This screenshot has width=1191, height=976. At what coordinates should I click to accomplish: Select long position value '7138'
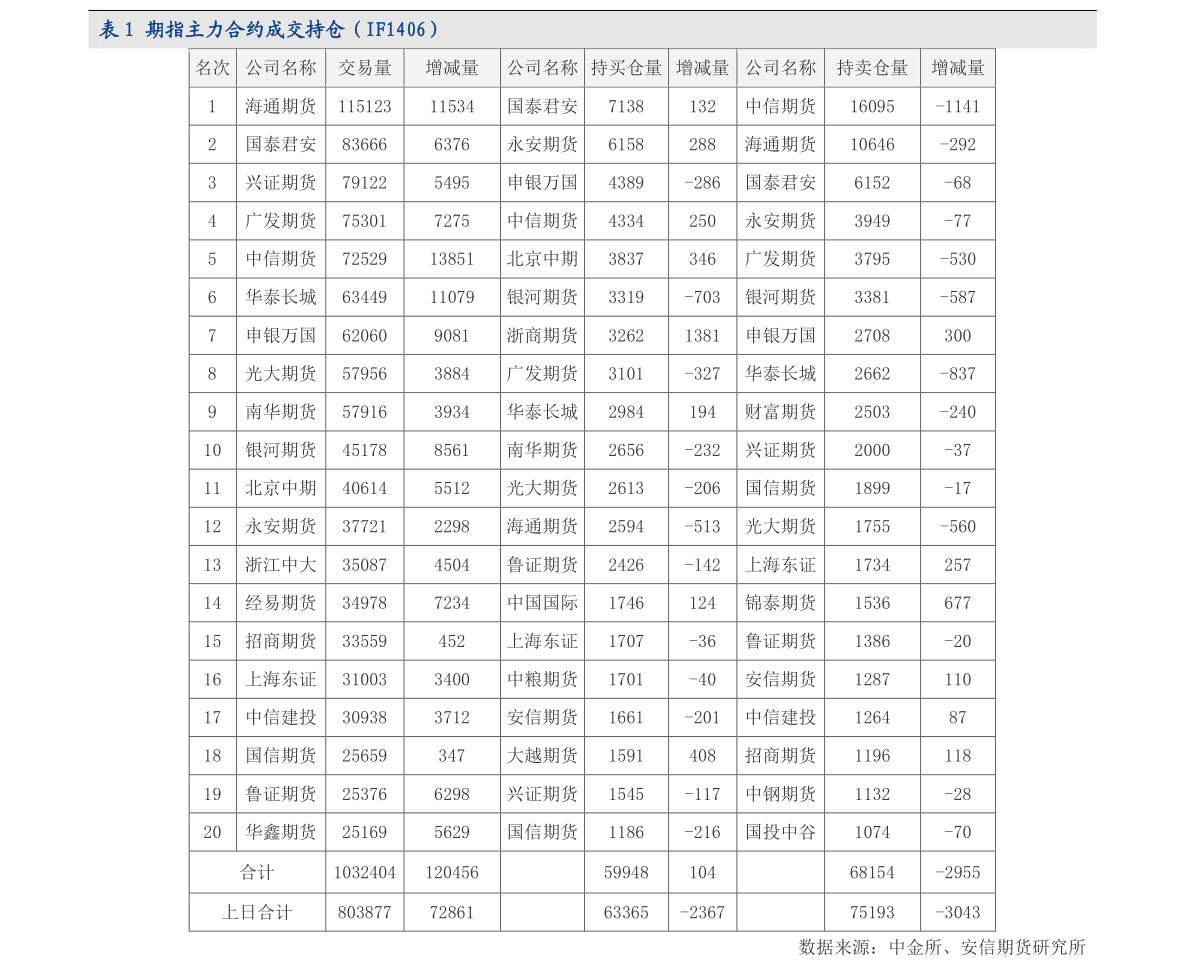[626, 106]
